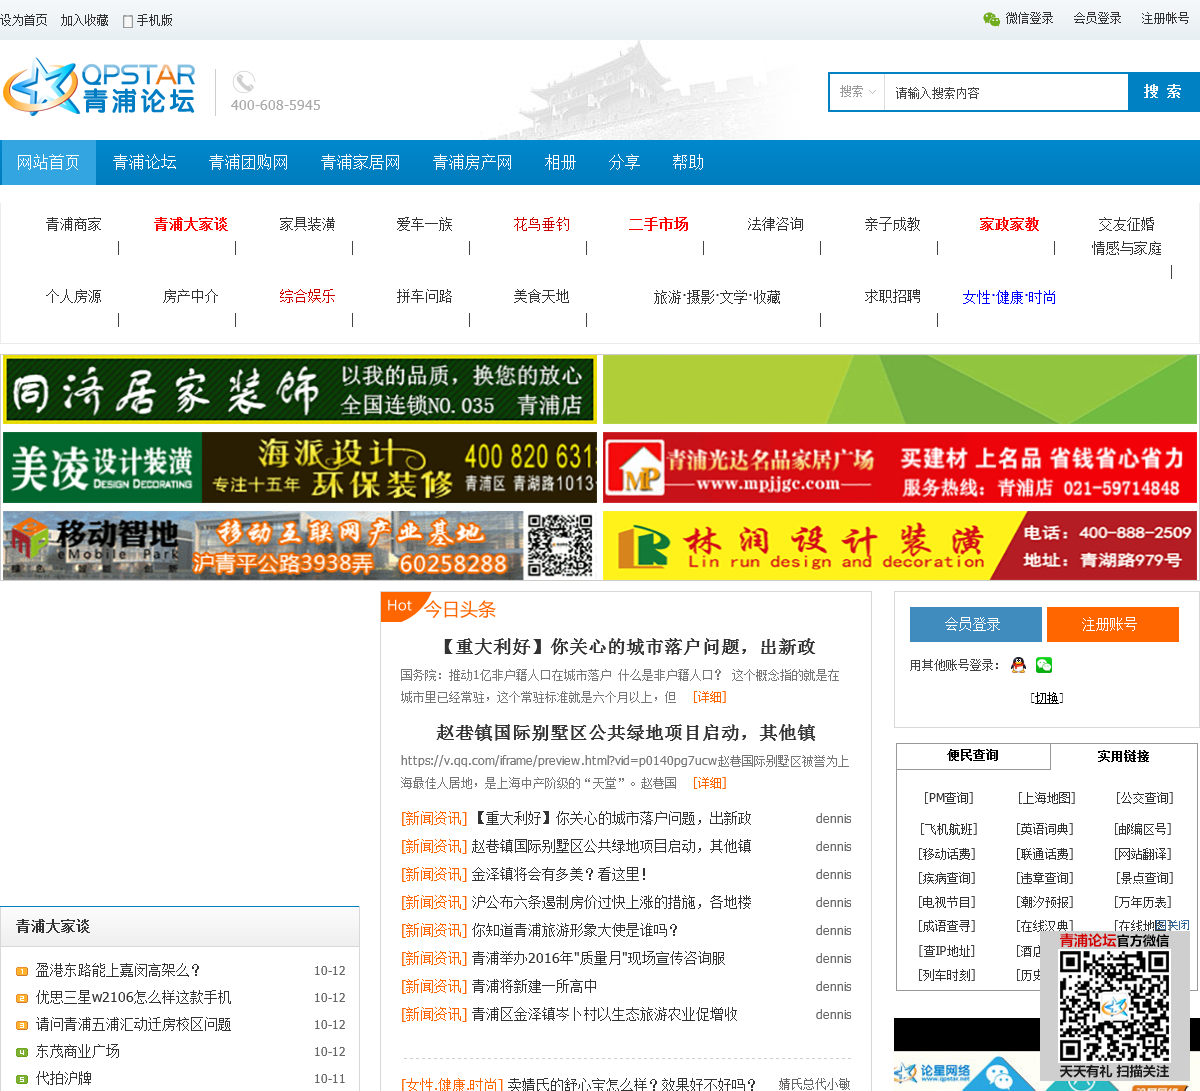Open the QPSTAR 青浦论坛 logo
The image size is (1200, 1091).
pos(100,88)
